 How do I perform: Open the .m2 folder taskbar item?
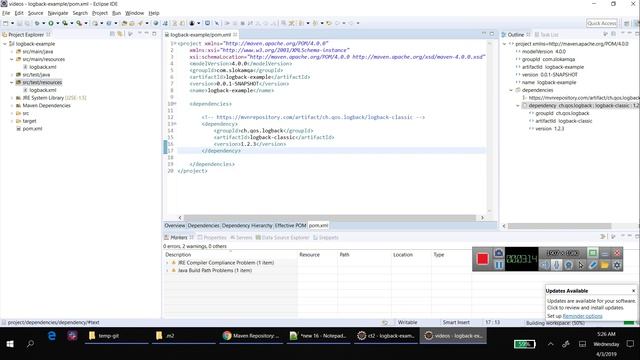click(184, 336)
